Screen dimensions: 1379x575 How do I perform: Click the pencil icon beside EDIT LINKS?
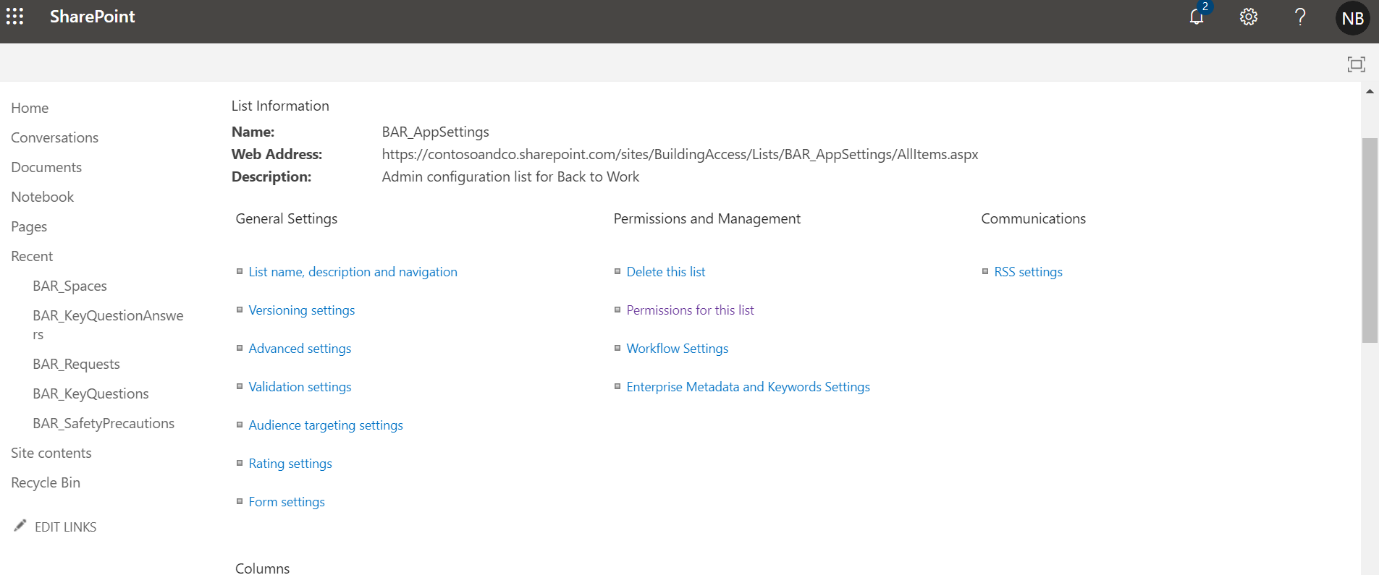click(20, 526)
